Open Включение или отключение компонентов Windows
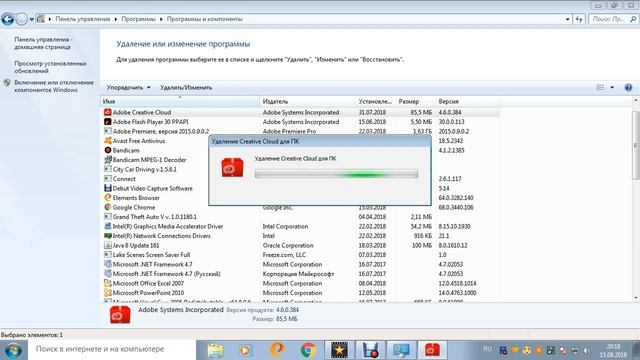The height and width of the screenshot is (360, 640). [x=54, y=86]
